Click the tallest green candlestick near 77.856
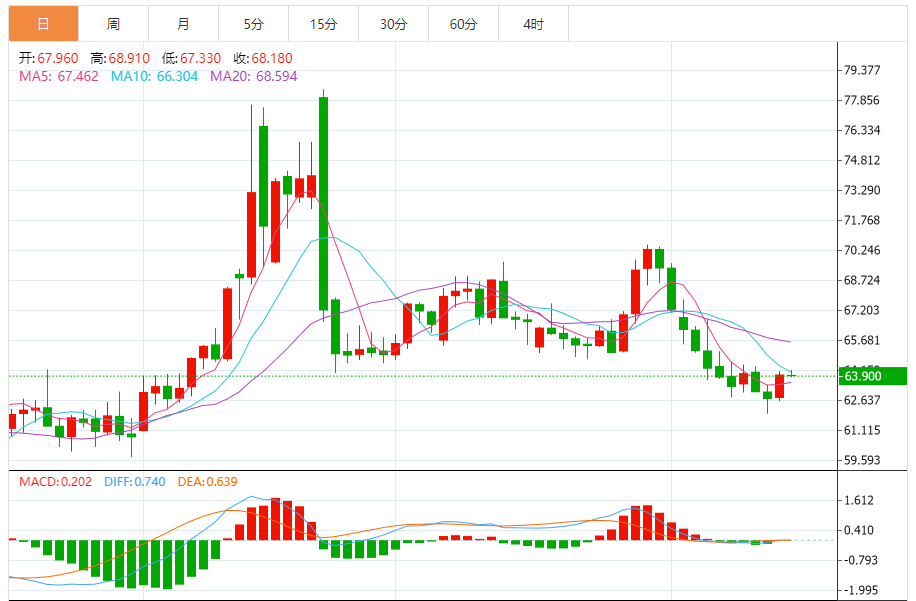Screen dimensions: 916x601 tap(323, 203)
